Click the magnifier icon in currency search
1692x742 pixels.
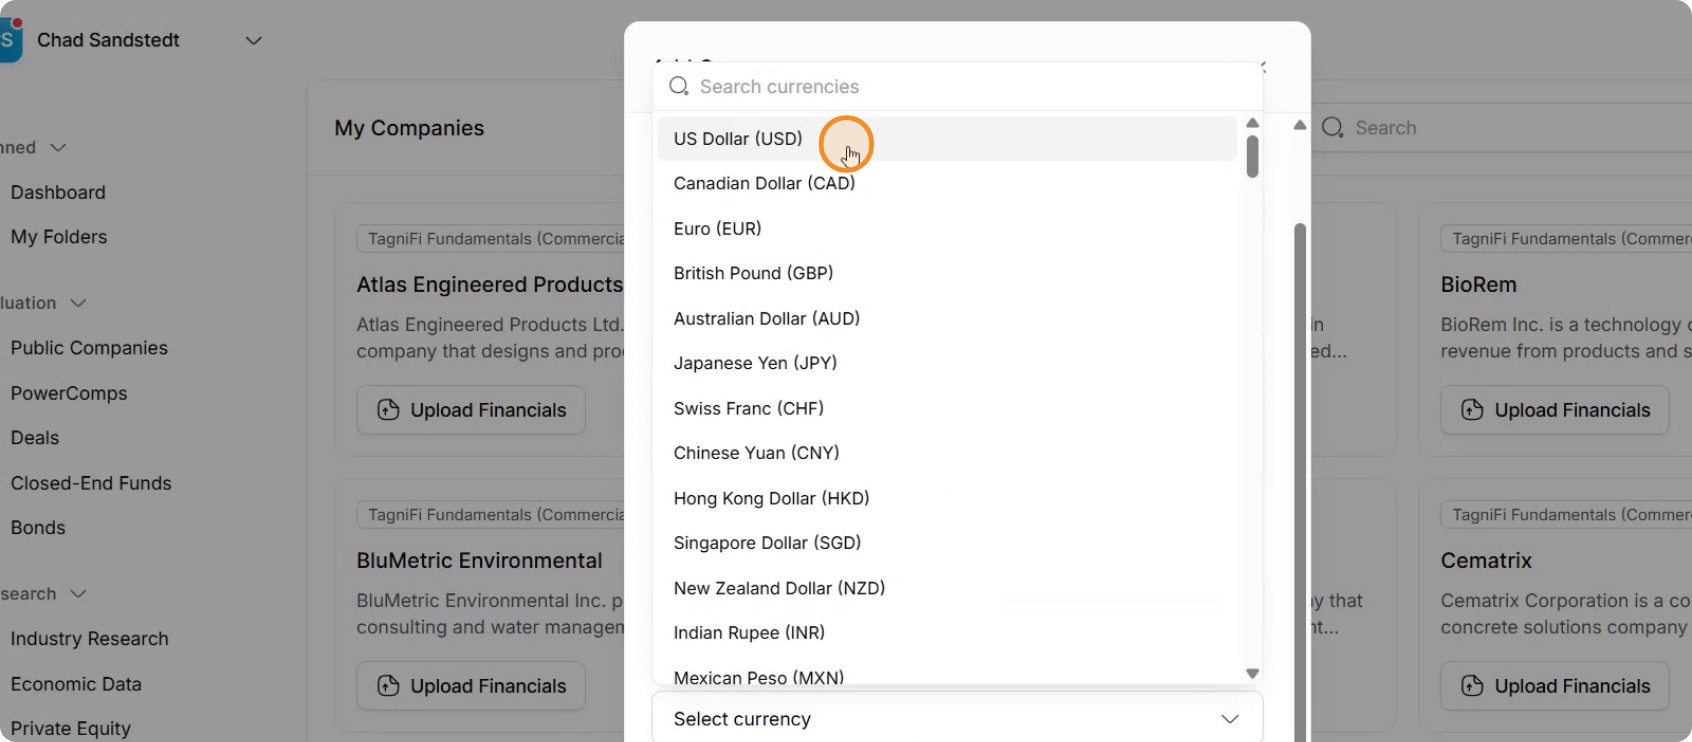[x=679, y=86]
